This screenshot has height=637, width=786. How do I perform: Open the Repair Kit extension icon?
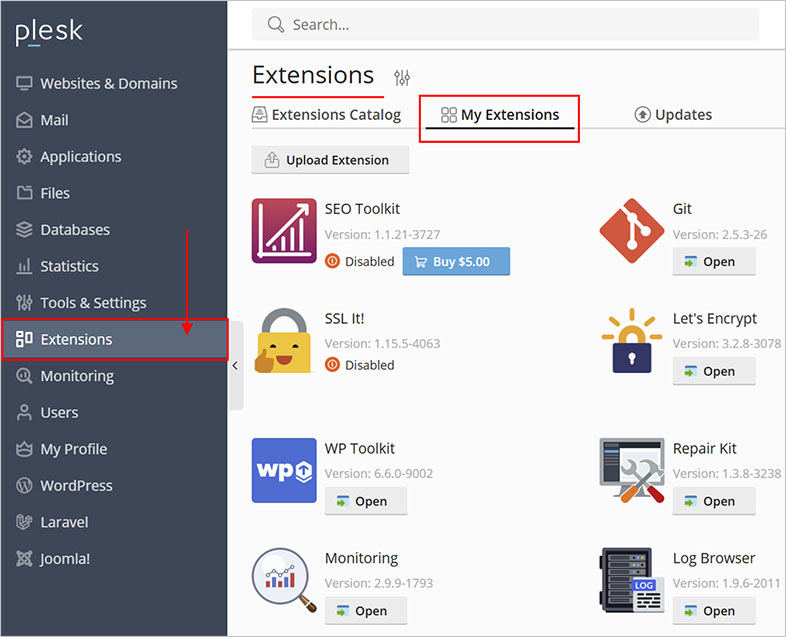[x=632, y=471]
